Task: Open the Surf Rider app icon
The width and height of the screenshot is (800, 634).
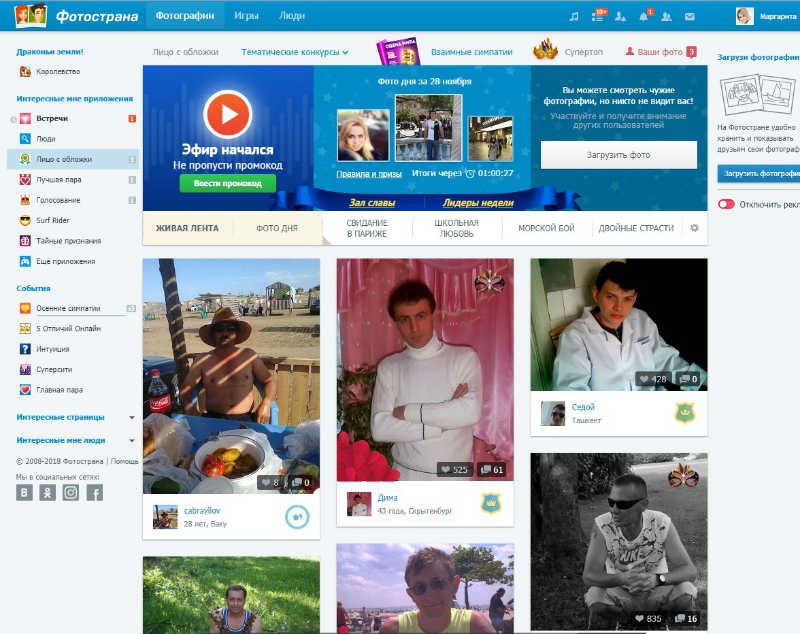Action: [25, 220]
